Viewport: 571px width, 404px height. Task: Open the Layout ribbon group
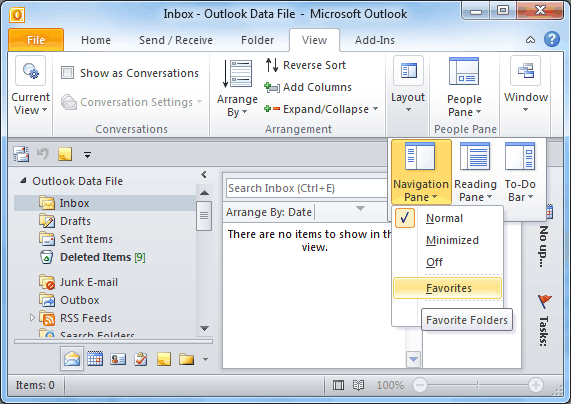pos(408,85)
